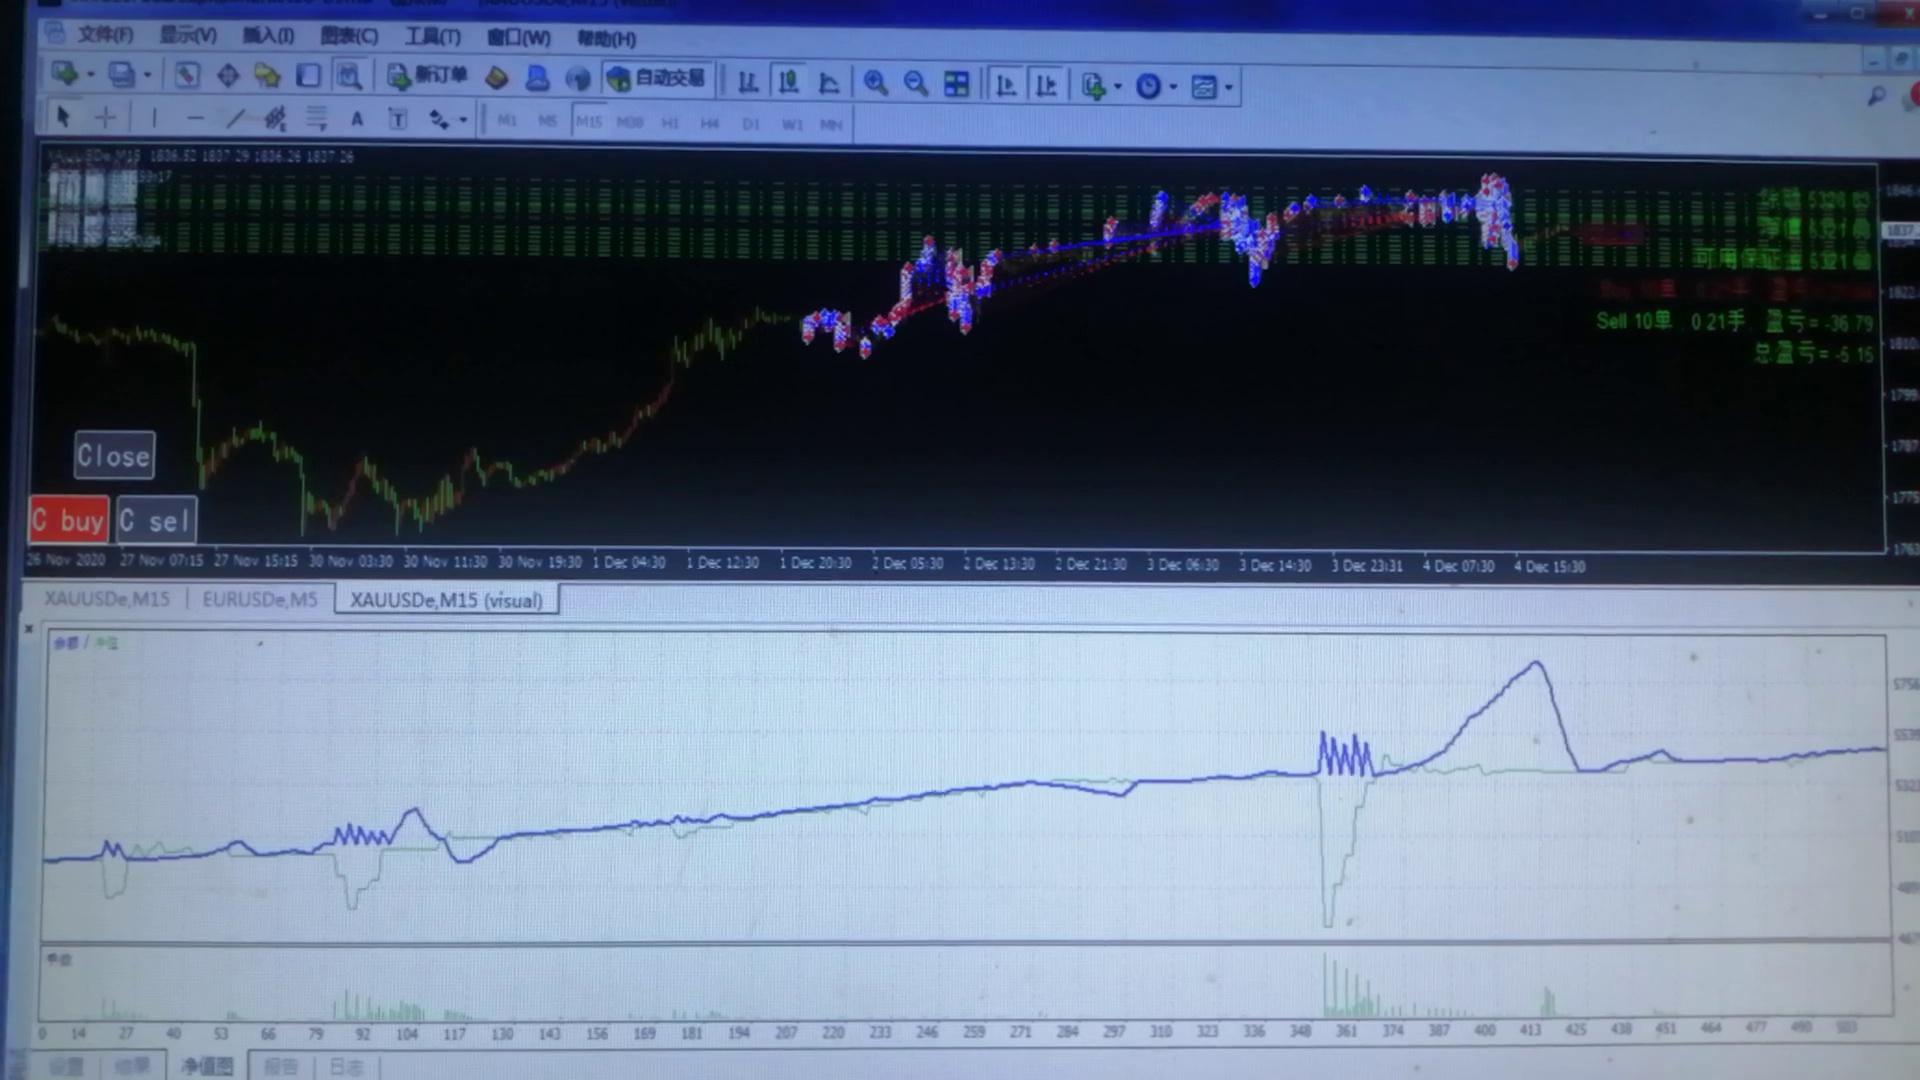The height and width of the screenshot is (1080, 1920).
Task: Click the Close button on the chart
Action: point(114,456)
